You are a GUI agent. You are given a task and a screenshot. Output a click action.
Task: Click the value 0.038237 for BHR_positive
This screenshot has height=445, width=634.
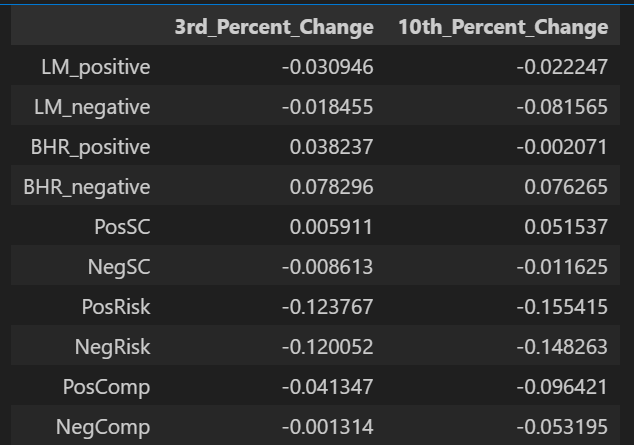[332, 147]
